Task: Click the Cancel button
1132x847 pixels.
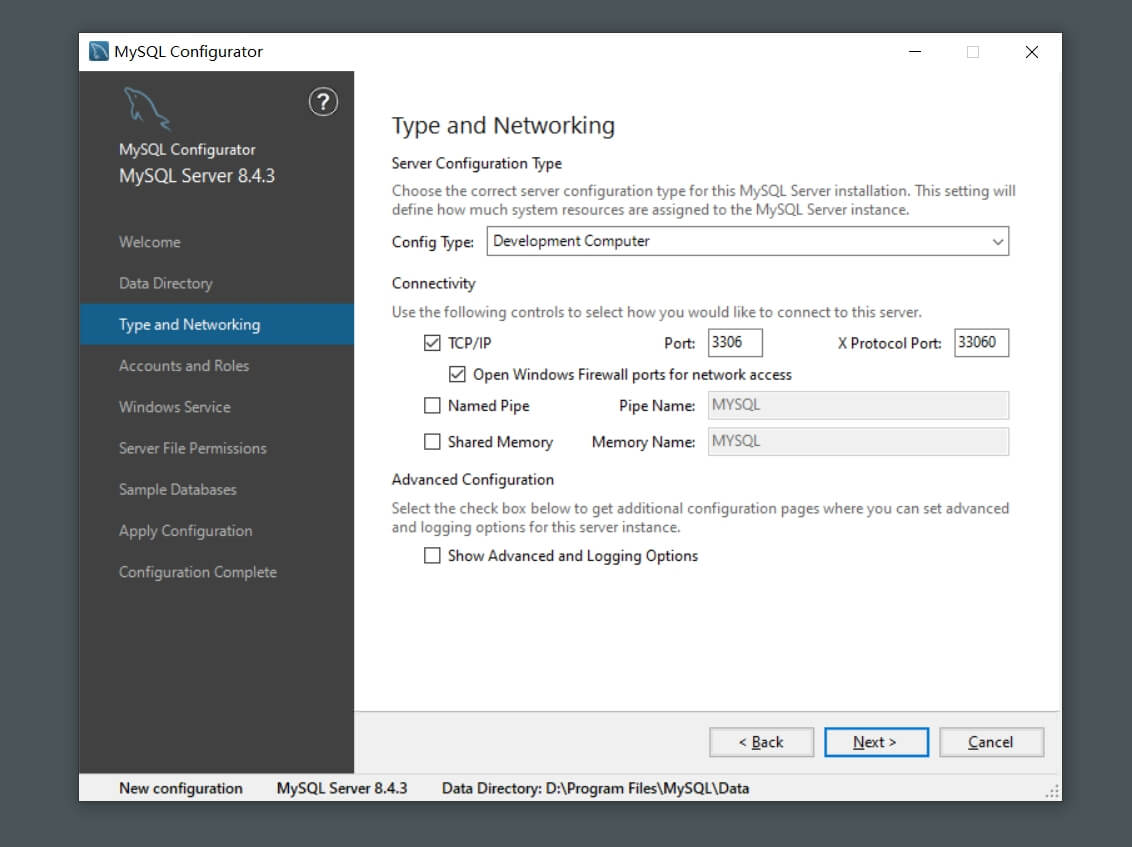Action: coord(990,742)
